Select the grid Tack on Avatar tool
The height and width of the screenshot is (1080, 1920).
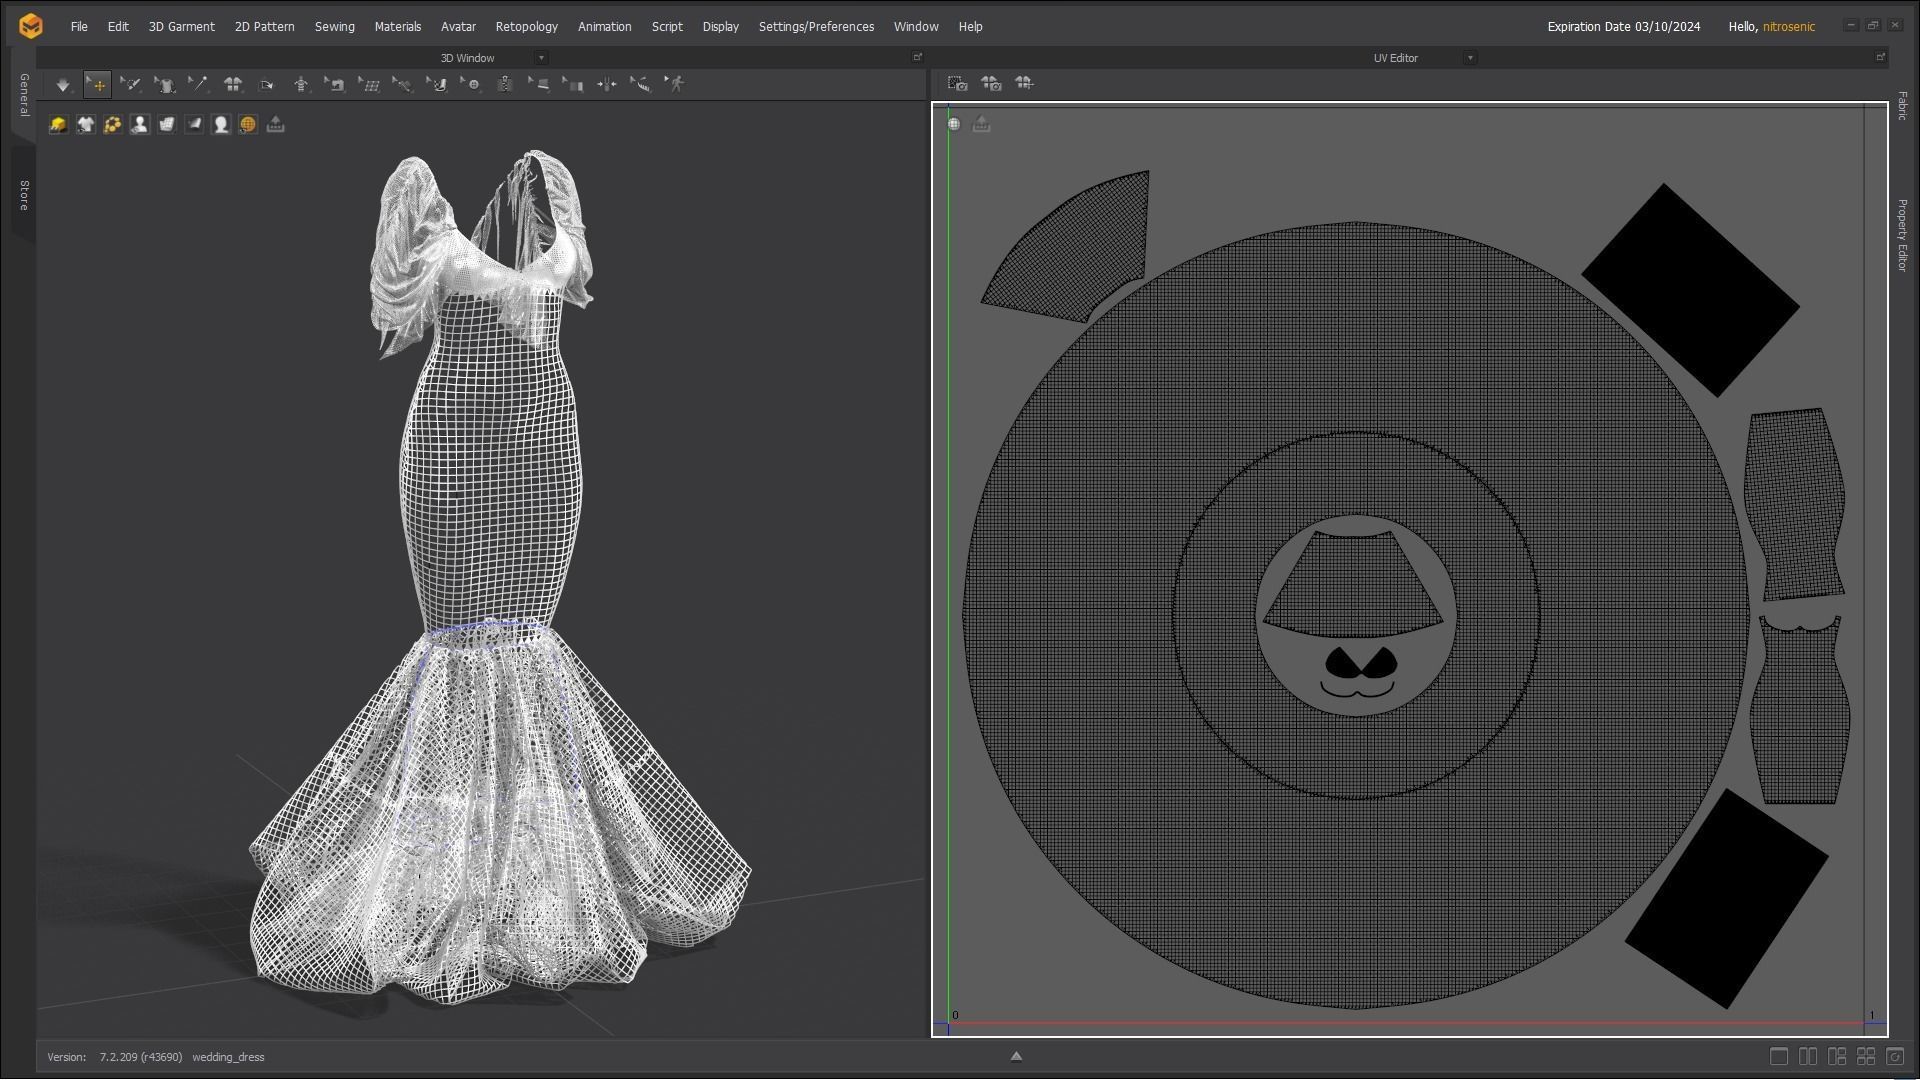(369, 85)
